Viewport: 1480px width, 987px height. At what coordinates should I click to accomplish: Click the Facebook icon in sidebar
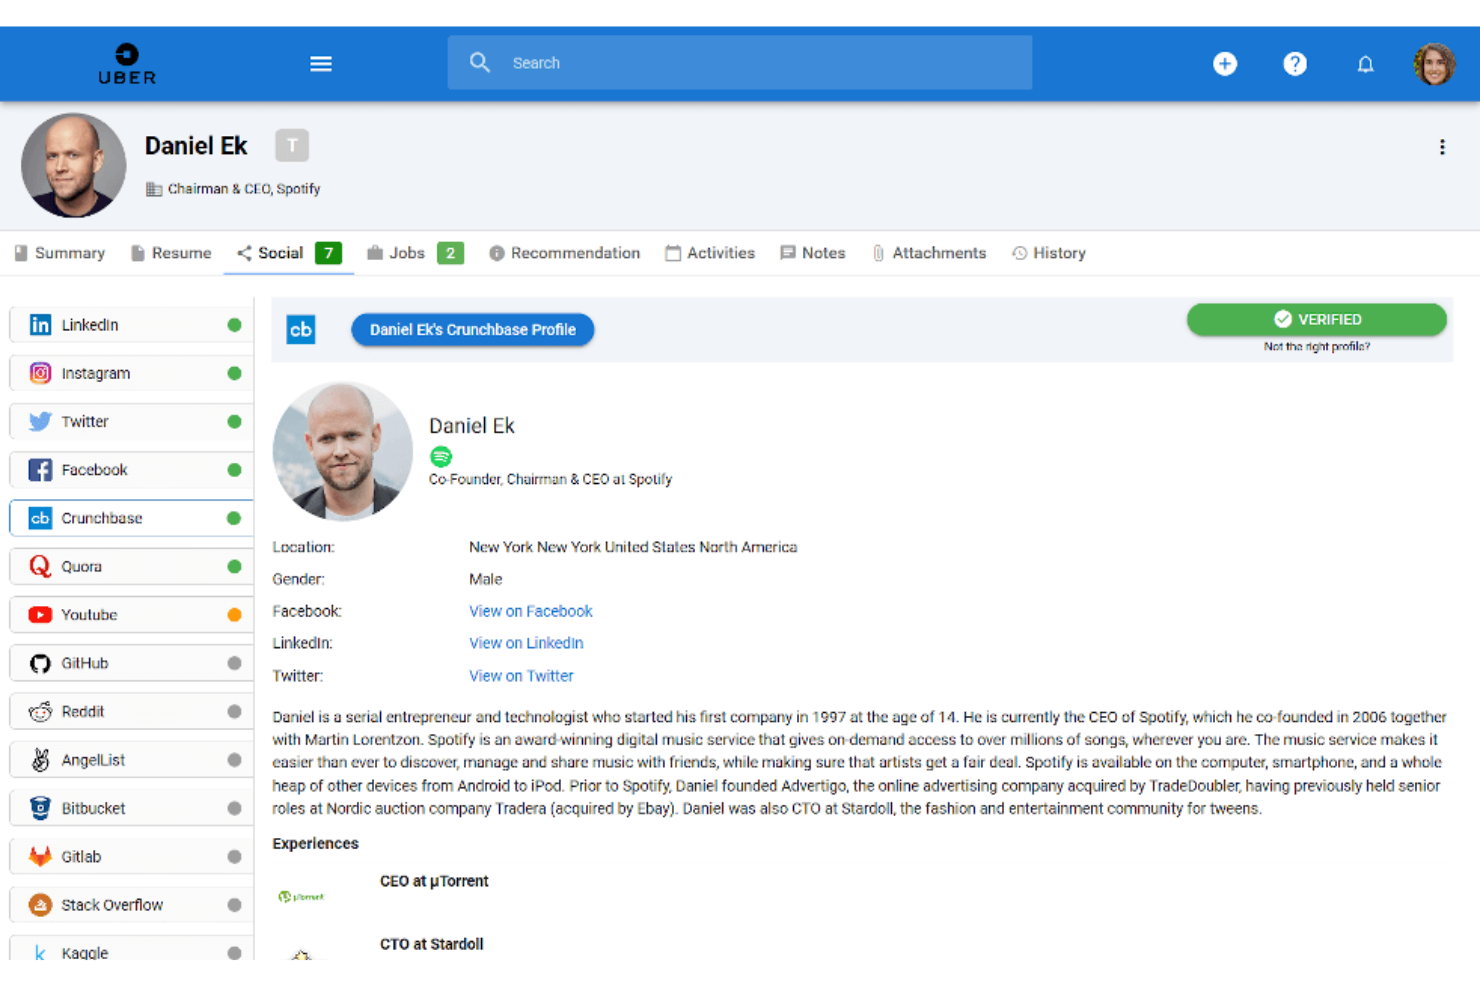[x=40, y=470]
